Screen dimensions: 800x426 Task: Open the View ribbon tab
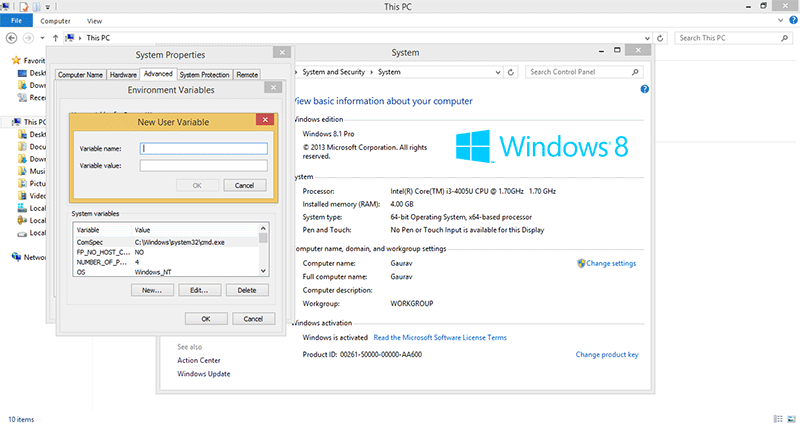click(94, 21)
